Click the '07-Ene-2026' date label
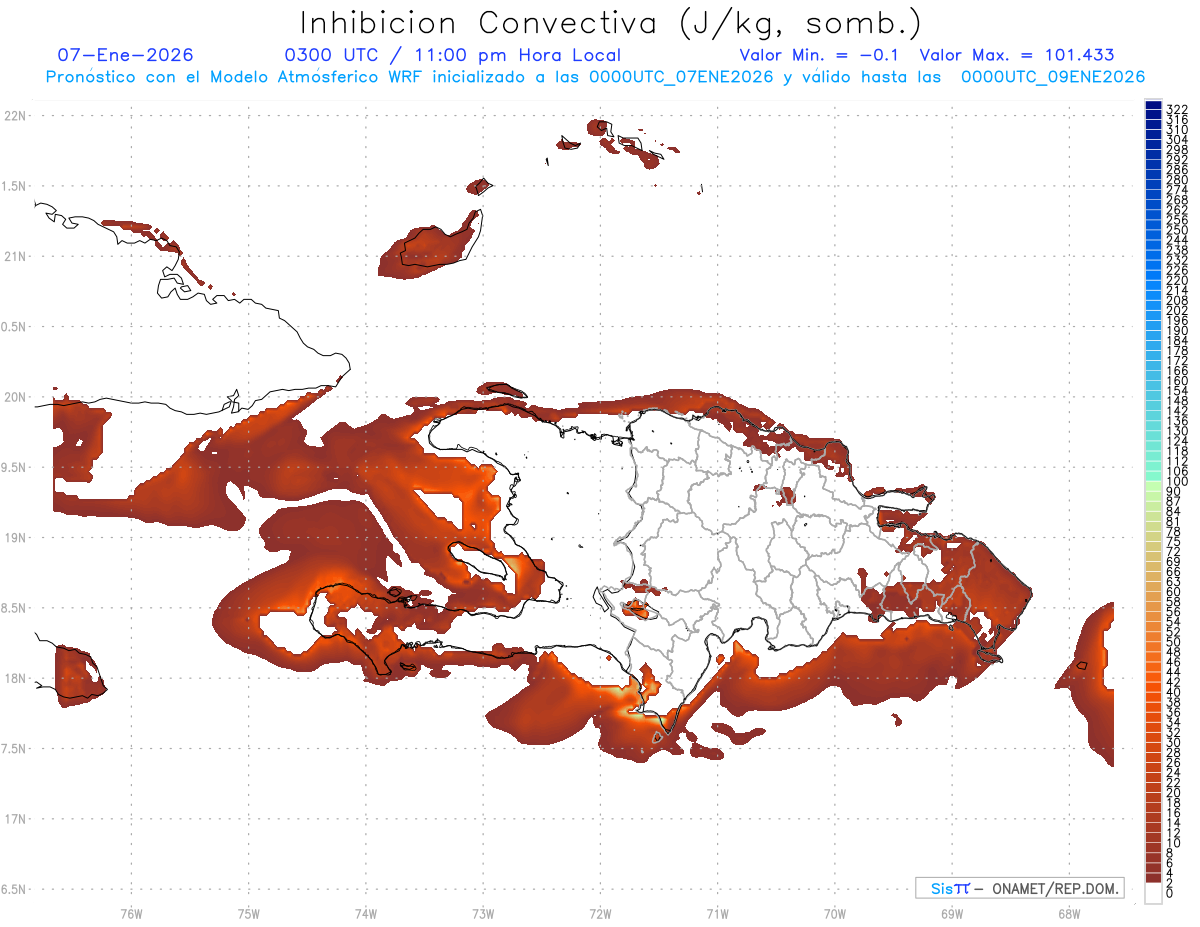1200x927 pixels. [x=125, y=56]
